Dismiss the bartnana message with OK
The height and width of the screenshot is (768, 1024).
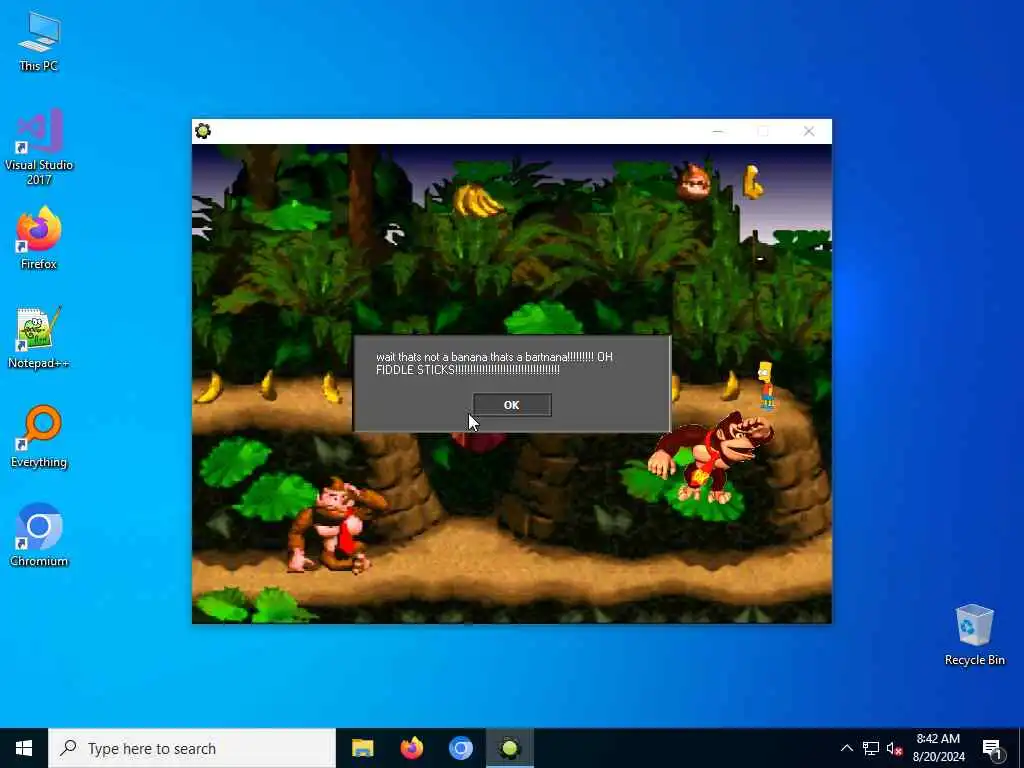[512, 405]
